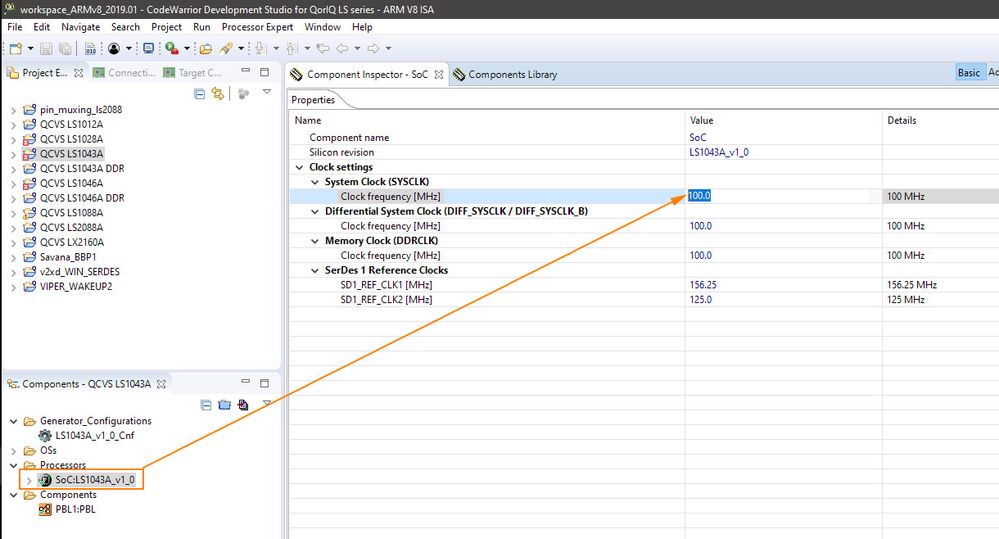This screenshot has height=539, width=999.
Task: Click the Back navigation arrow icon
Action: coord(342,48)
